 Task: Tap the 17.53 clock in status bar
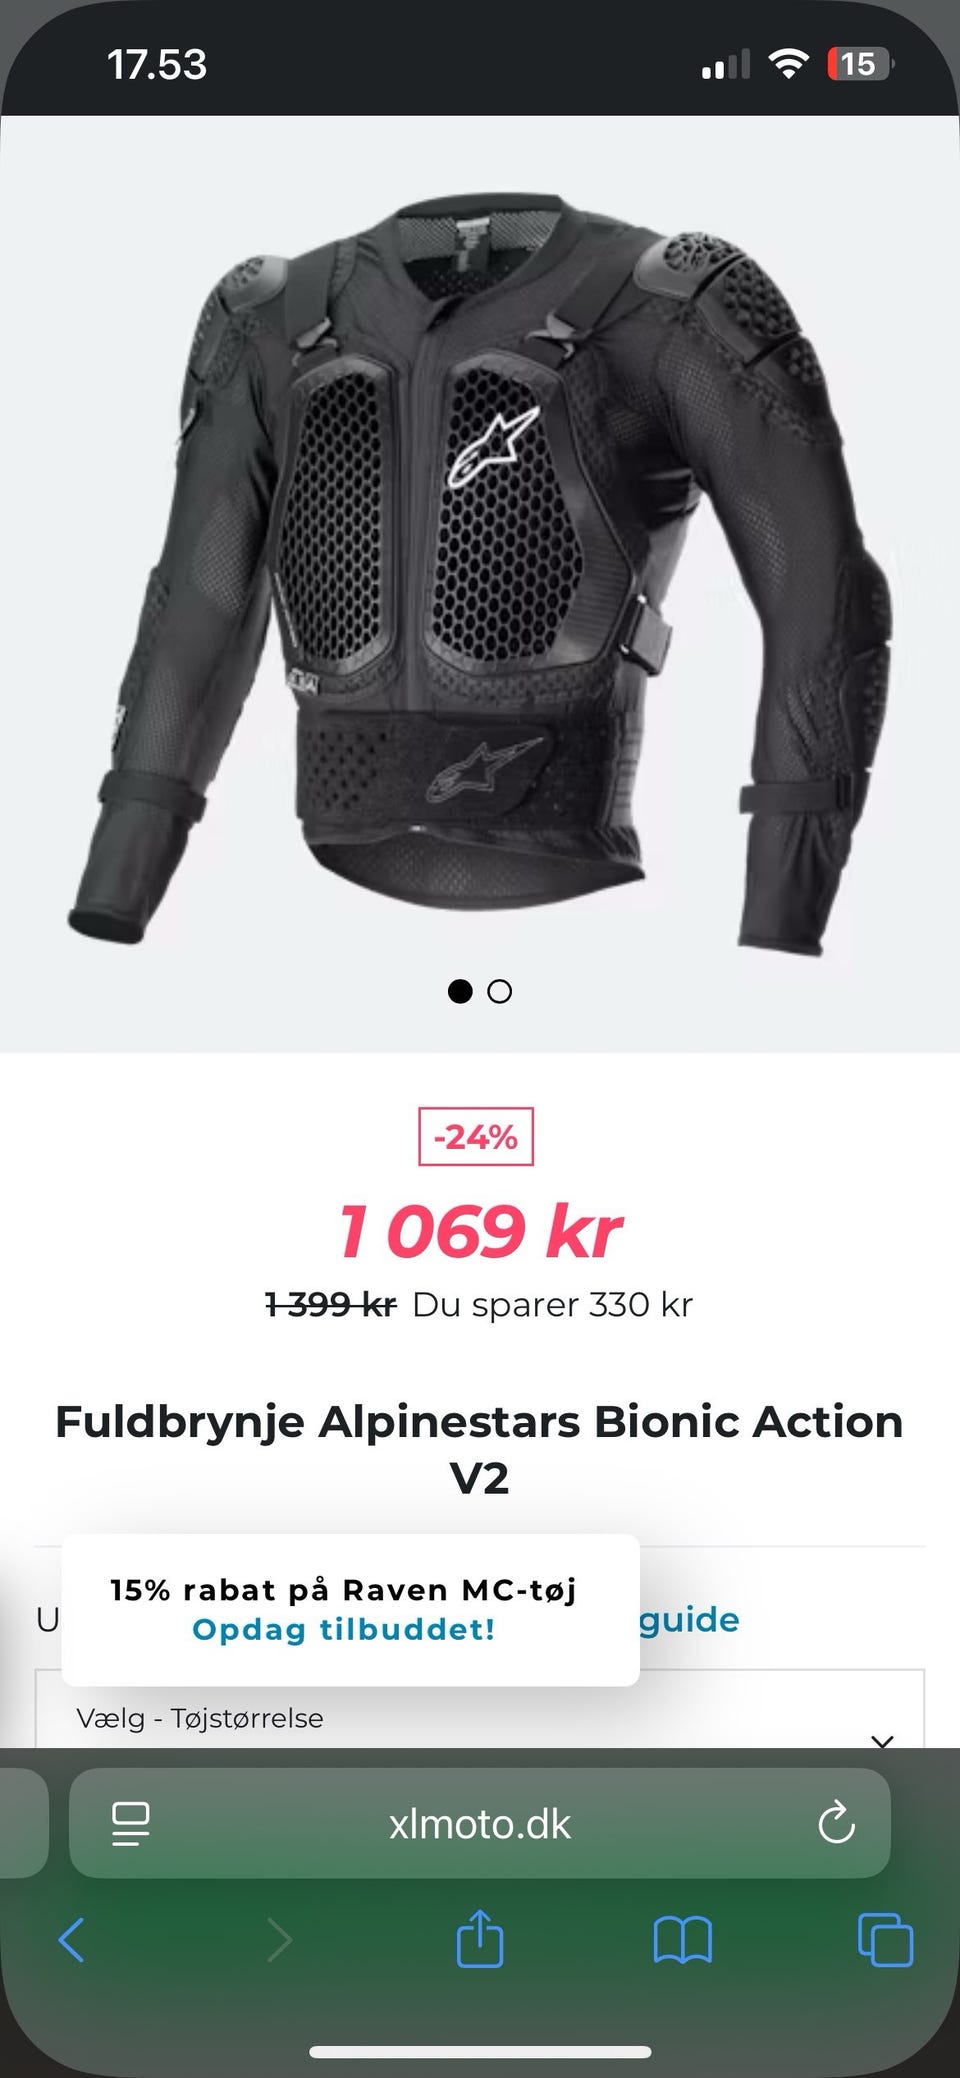157,65
